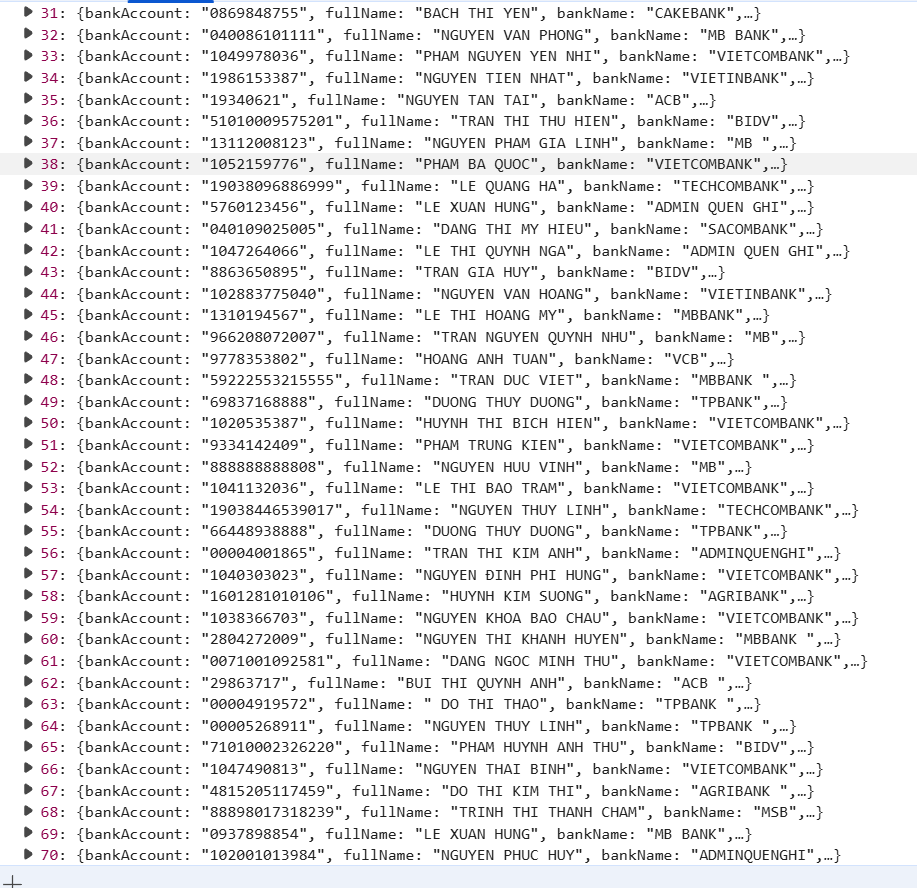Click name "PHAM TRUNG KIEN"

(x=489, y=445)
